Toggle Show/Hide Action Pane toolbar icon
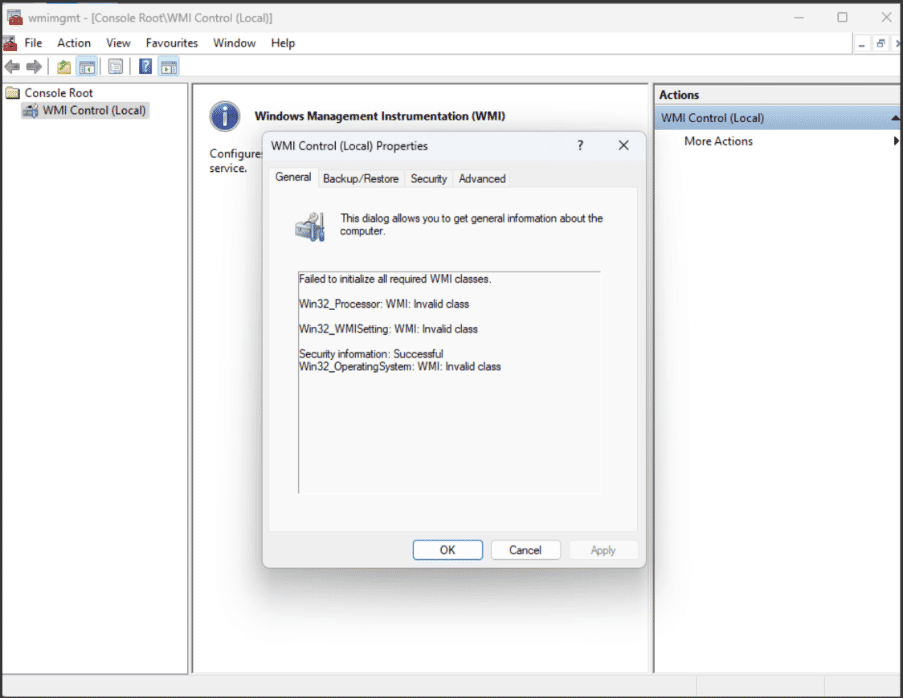This screenshot has width=904, height=698. click(x=169, y=67)
